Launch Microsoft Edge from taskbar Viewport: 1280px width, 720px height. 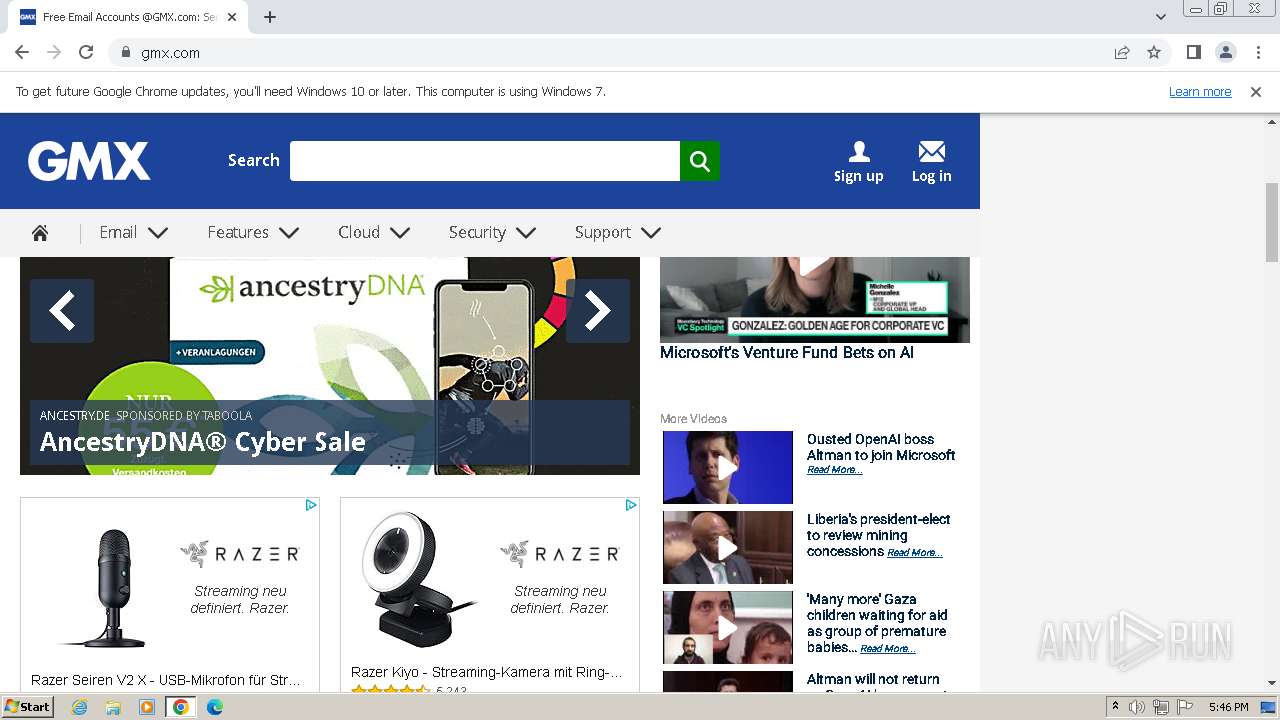pos(215,707)
